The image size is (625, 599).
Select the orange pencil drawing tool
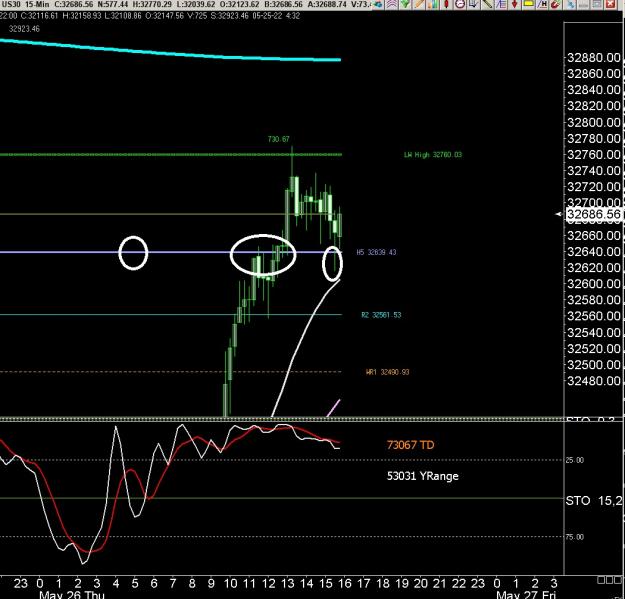(x=419, y=4)
